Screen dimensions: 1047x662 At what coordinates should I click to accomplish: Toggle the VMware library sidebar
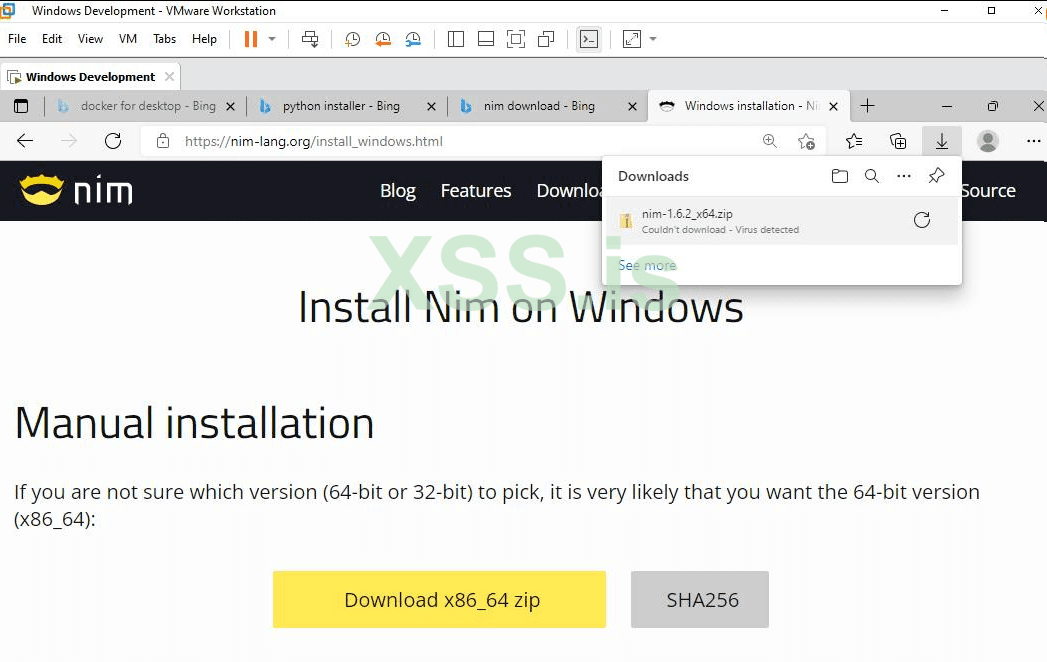point(455,39)
